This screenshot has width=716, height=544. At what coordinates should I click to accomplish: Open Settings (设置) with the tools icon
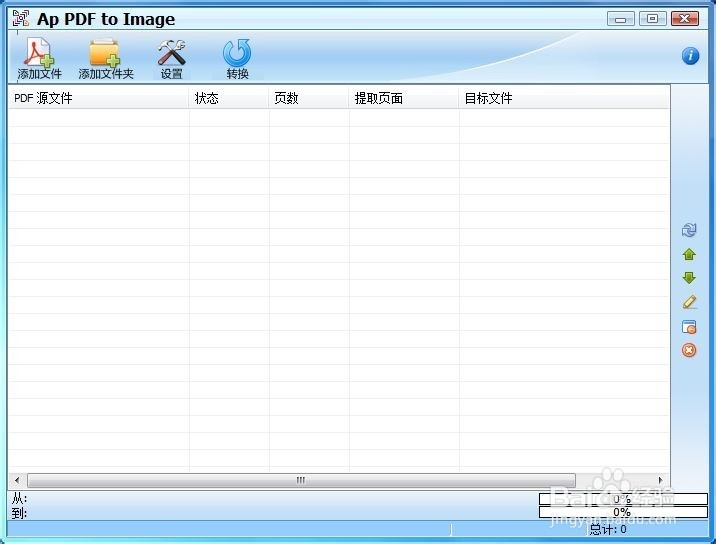(171, 58)
